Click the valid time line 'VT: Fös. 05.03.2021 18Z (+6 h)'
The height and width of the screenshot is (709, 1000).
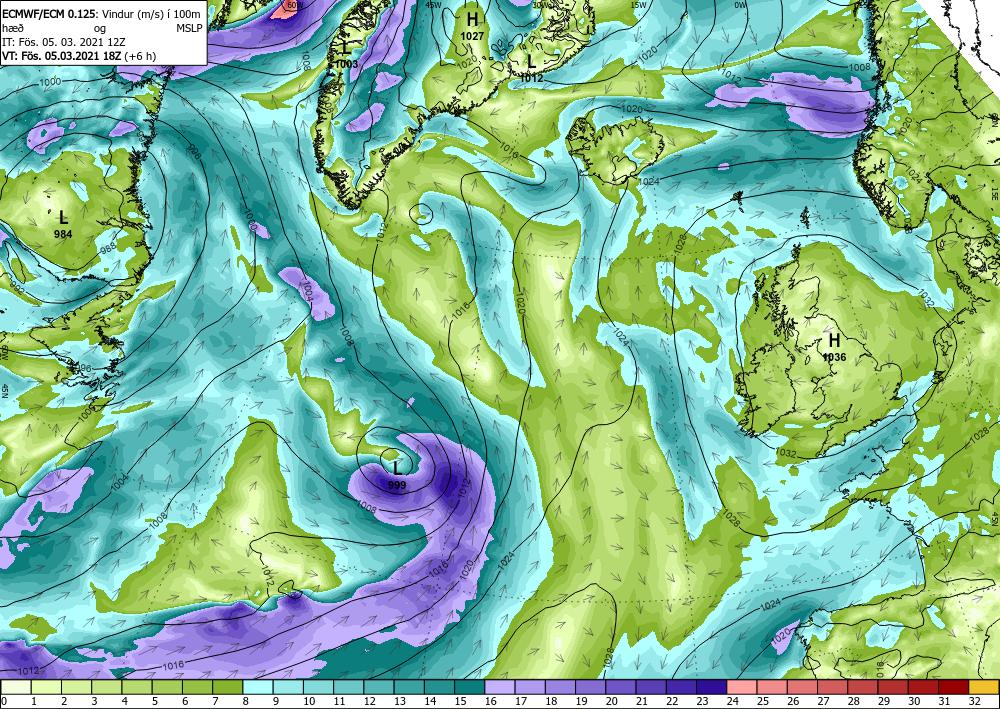(80, 56)
